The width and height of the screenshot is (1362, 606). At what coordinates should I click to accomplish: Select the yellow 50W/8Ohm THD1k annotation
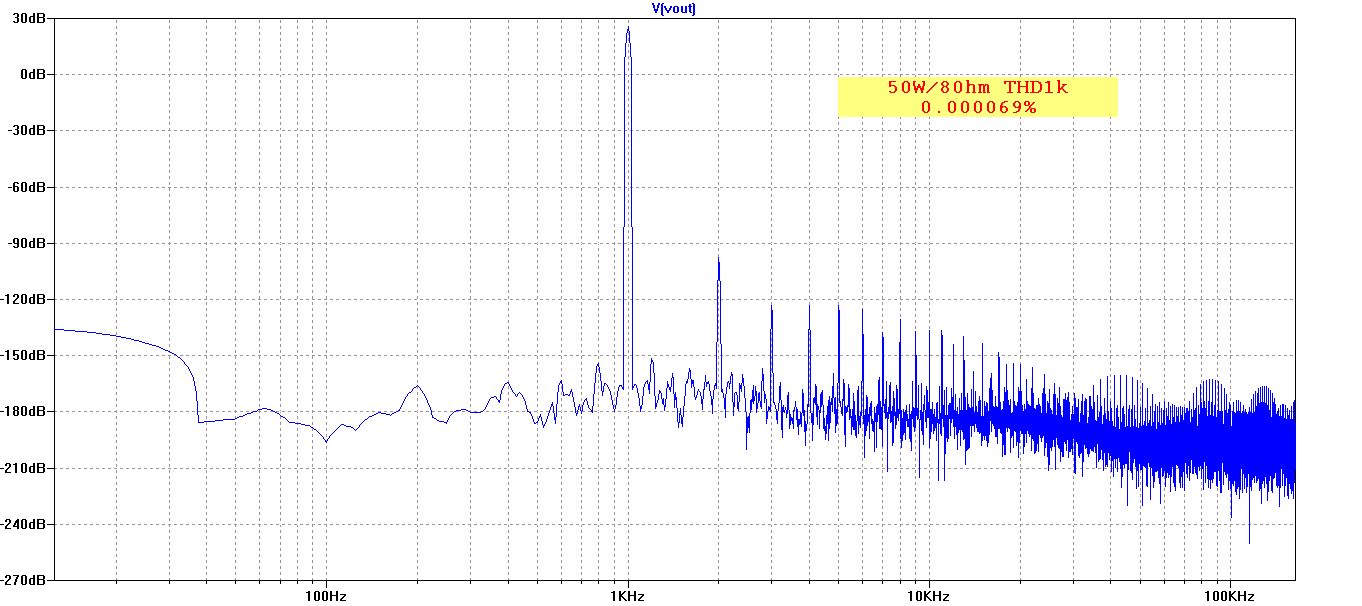point(977,97)
